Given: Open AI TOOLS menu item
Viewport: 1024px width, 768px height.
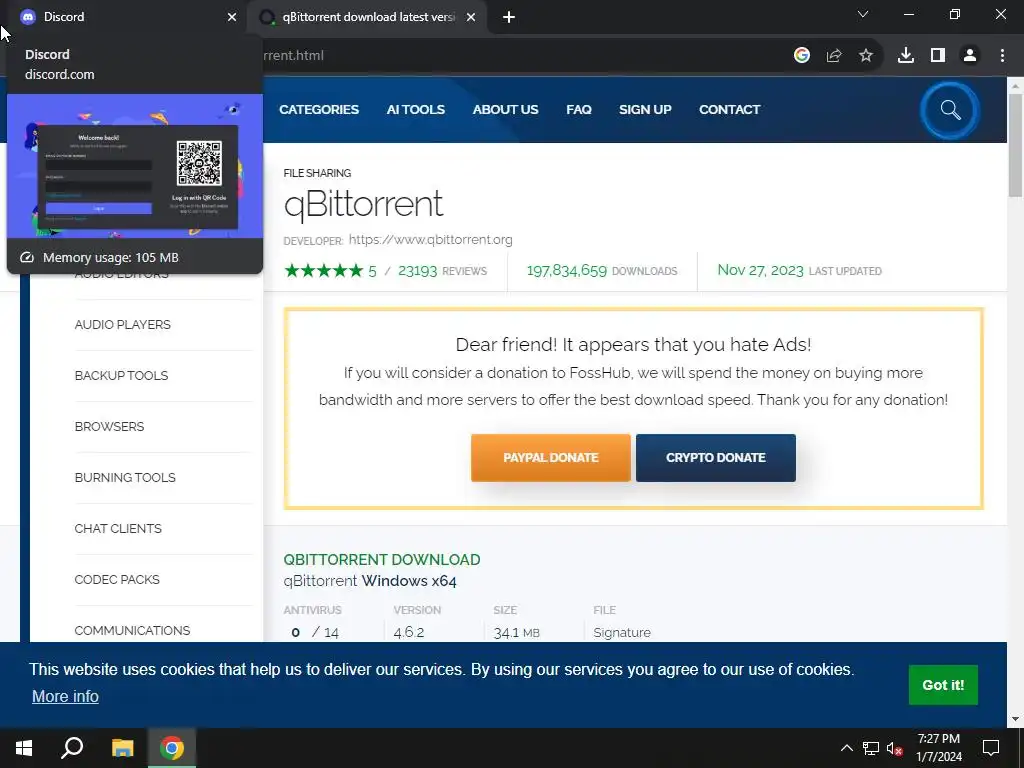Looking at the screenshot, I should pyautogui.click(x=415, y=110).
